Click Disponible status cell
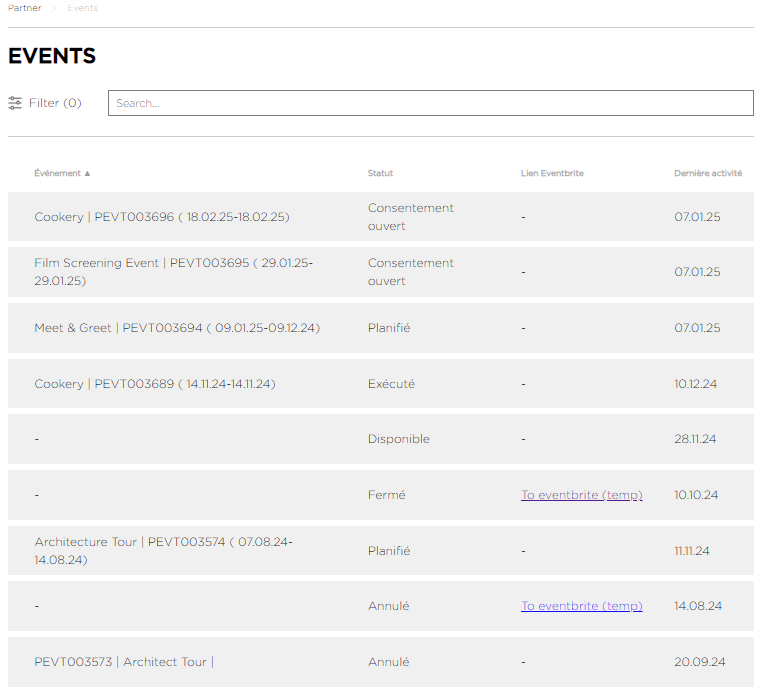 coord(399,439)
